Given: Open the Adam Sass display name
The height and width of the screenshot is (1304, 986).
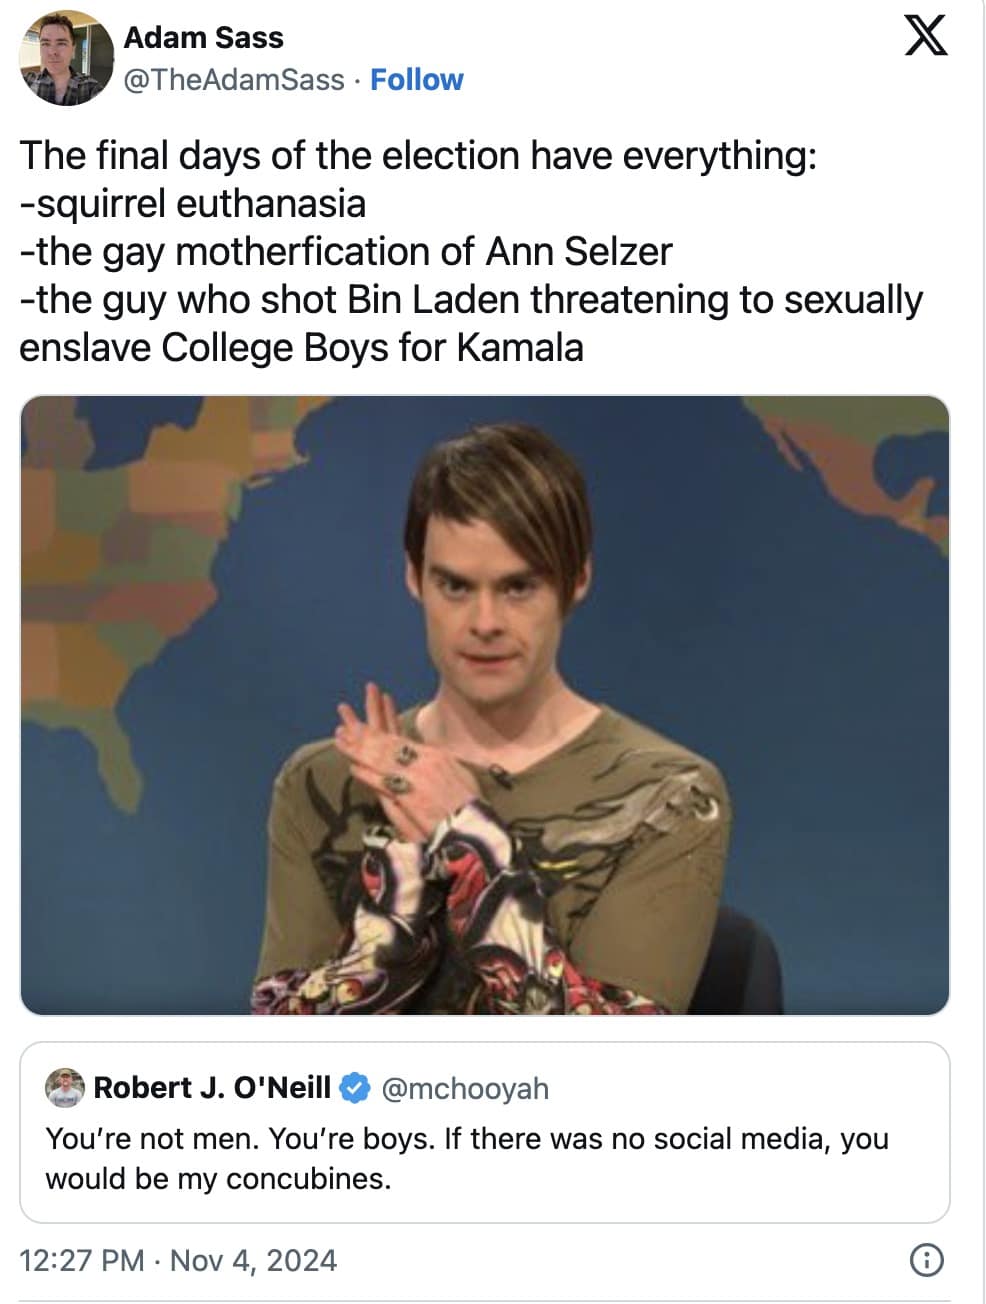Looking at the screenshot, I should pyautogui.click(x=203, y=38).
